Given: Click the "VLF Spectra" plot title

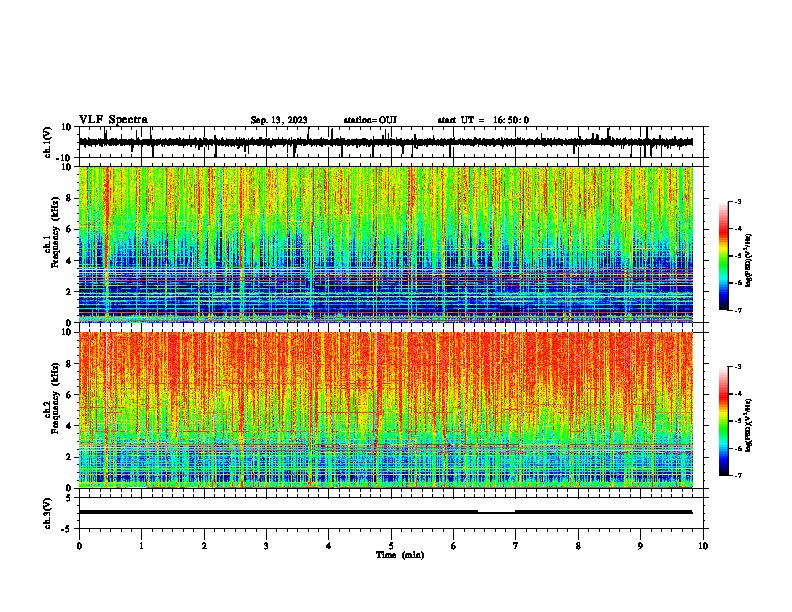Looking at the screenshot, I should pyautogui.click(x=113, y=120).
